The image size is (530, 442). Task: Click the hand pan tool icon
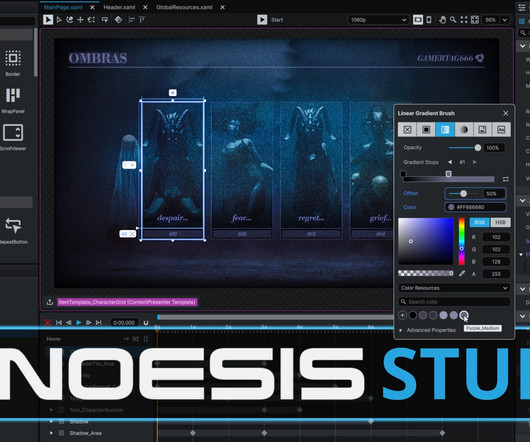(x=442, y=20)
